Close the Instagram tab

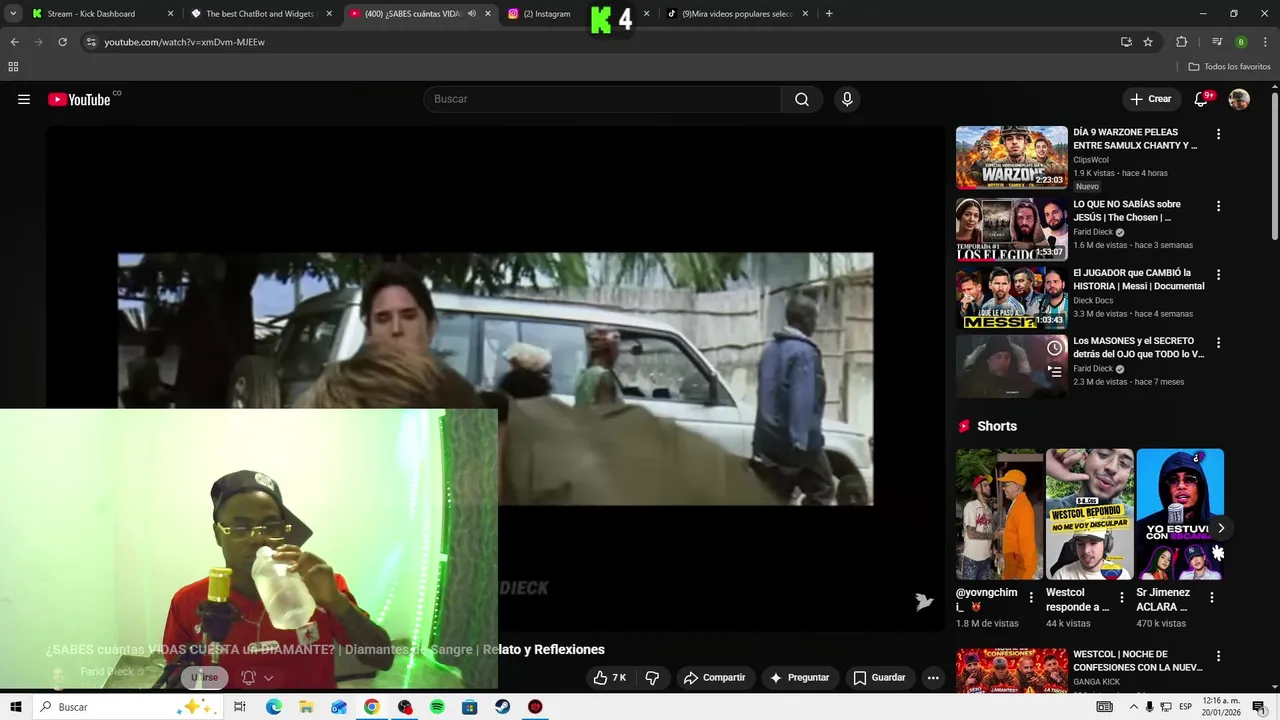coord(646,14)
